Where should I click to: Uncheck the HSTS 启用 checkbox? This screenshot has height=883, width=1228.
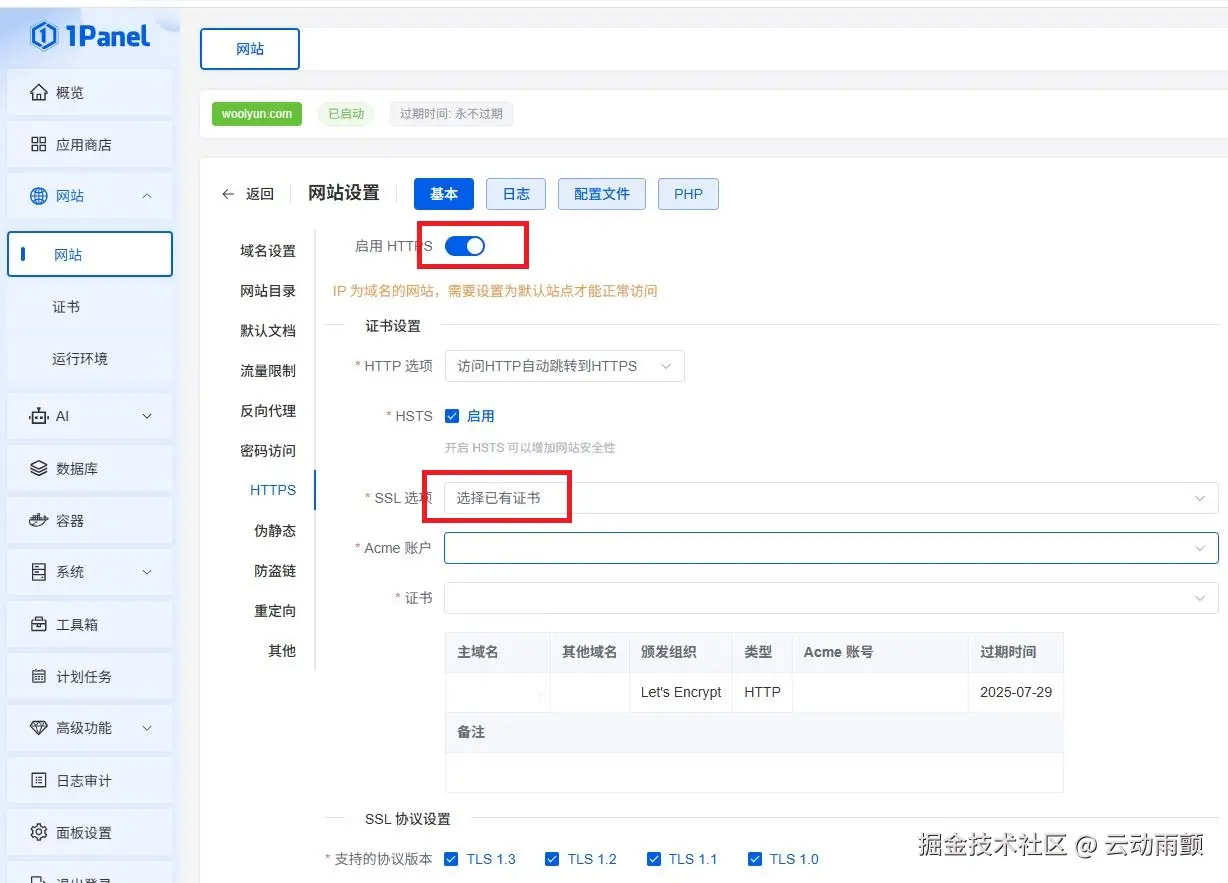(452, 416)
